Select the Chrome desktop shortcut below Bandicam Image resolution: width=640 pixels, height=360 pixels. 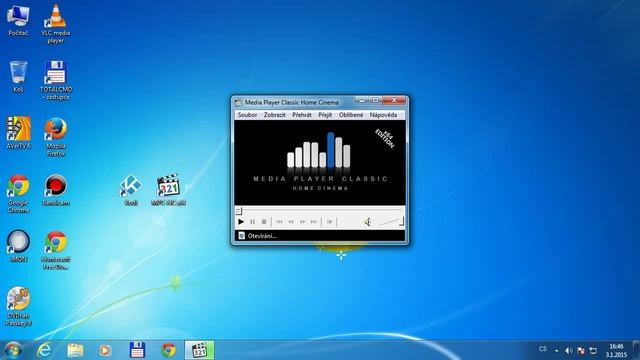point(56,250)
